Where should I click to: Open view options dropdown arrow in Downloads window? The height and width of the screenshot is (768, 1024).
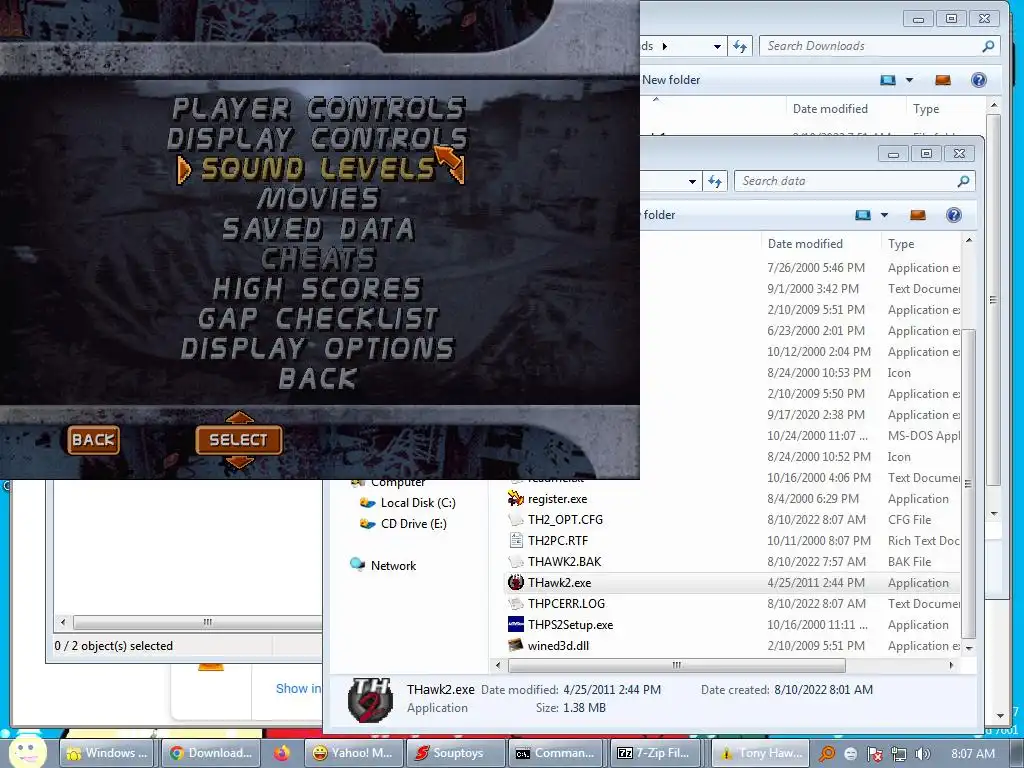pyautogui.click(x=909, y=80)
